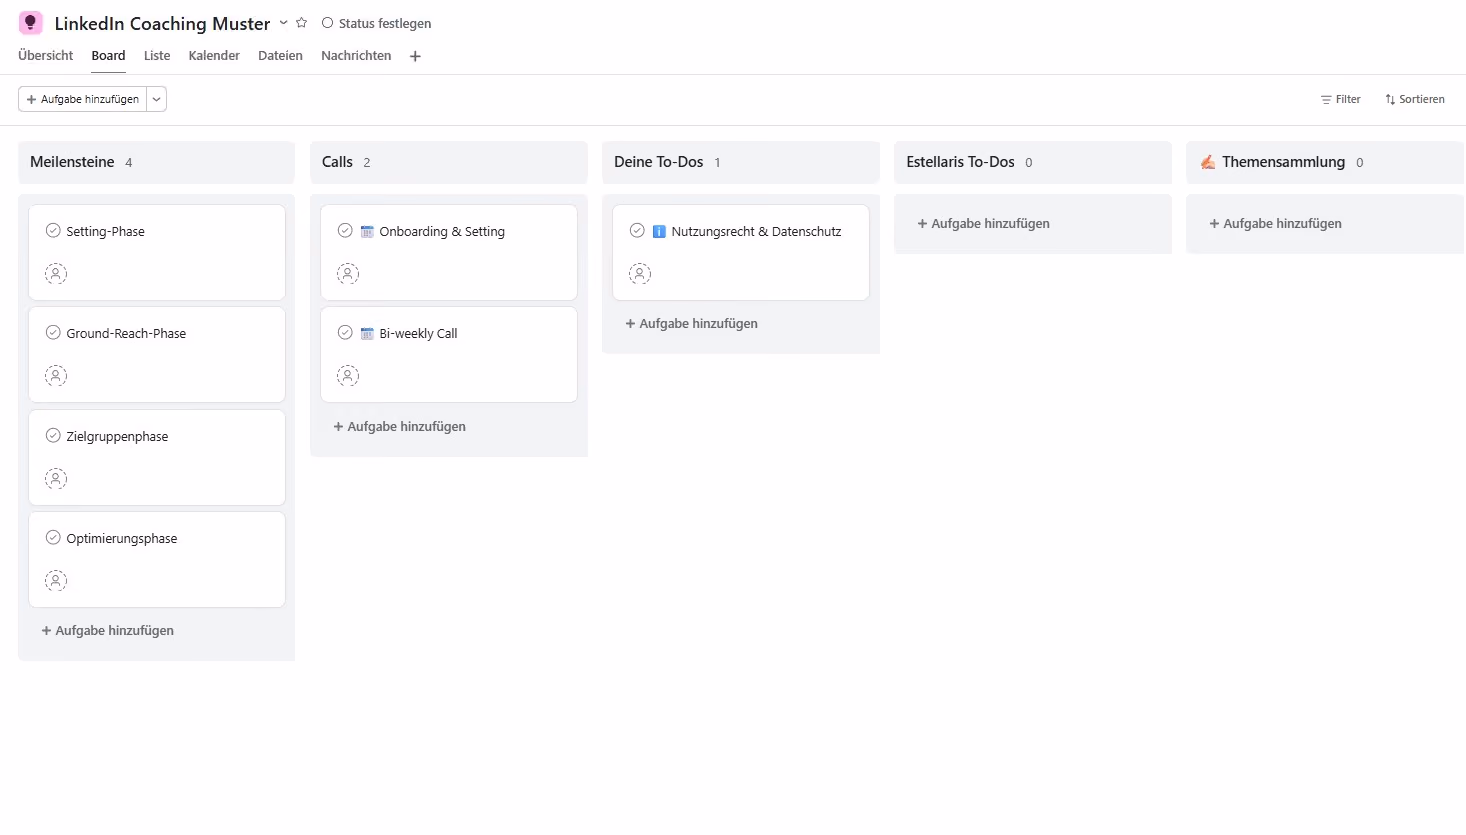
Task: Assign someone to Zielgruppenphase
Action: [56, 479]
